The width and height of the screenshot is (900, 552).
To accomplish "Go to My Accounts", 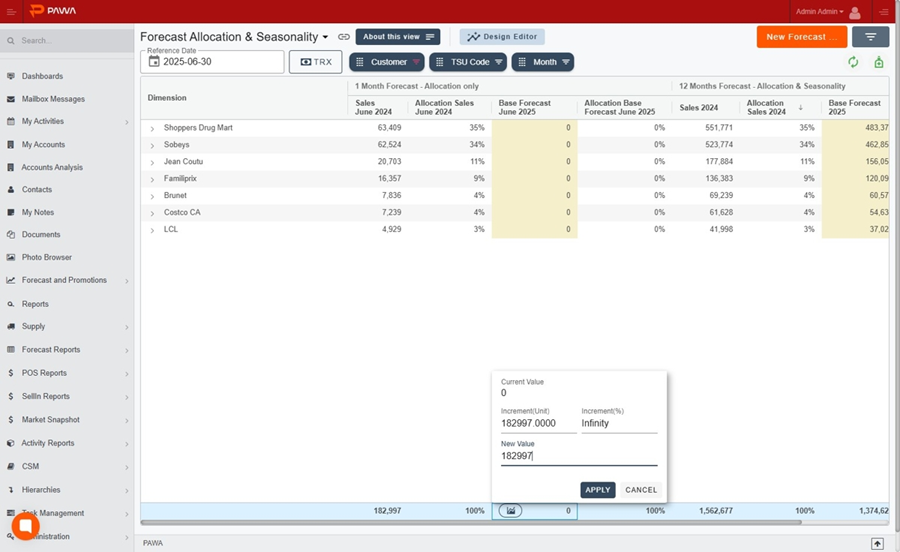I will point(43,145).
